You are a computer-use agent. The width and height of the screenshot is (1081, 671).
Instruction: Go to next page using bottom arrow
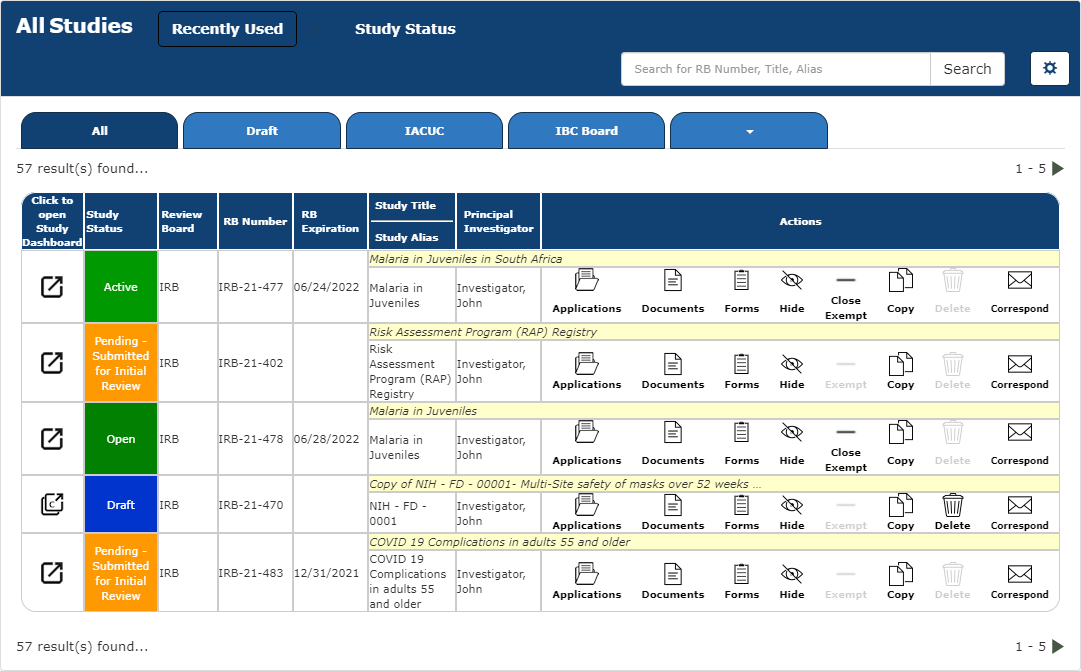1058,646
